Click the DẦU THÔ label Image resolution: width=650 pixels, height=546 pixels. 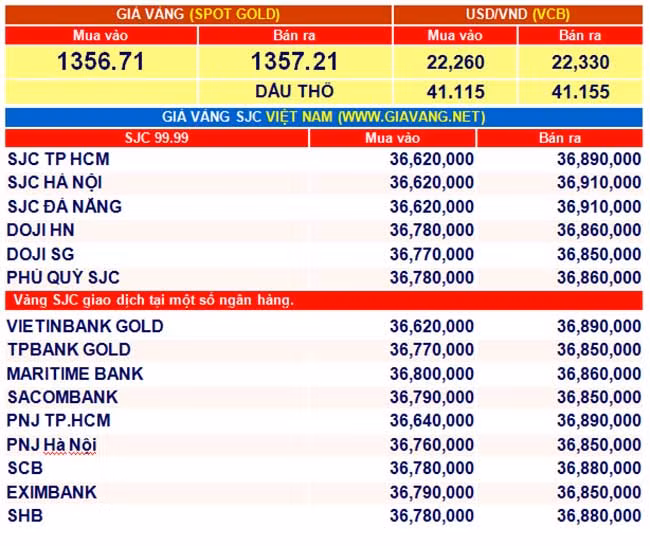[294, 91]
